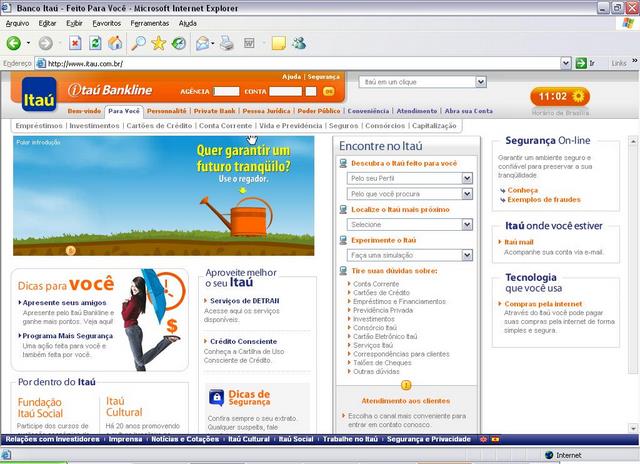Viewport: 640px width, 464px height.
Task: Click the 'Serviços de DETRAN' link
Action: point(244,301)
